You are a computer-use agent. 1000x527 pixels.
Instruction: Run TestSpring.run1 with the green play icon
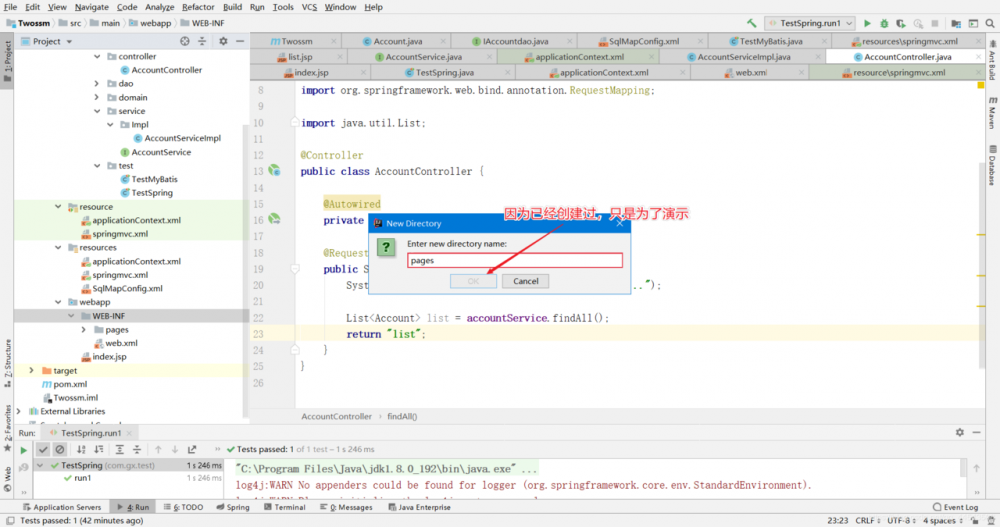[x=867, y=23]
